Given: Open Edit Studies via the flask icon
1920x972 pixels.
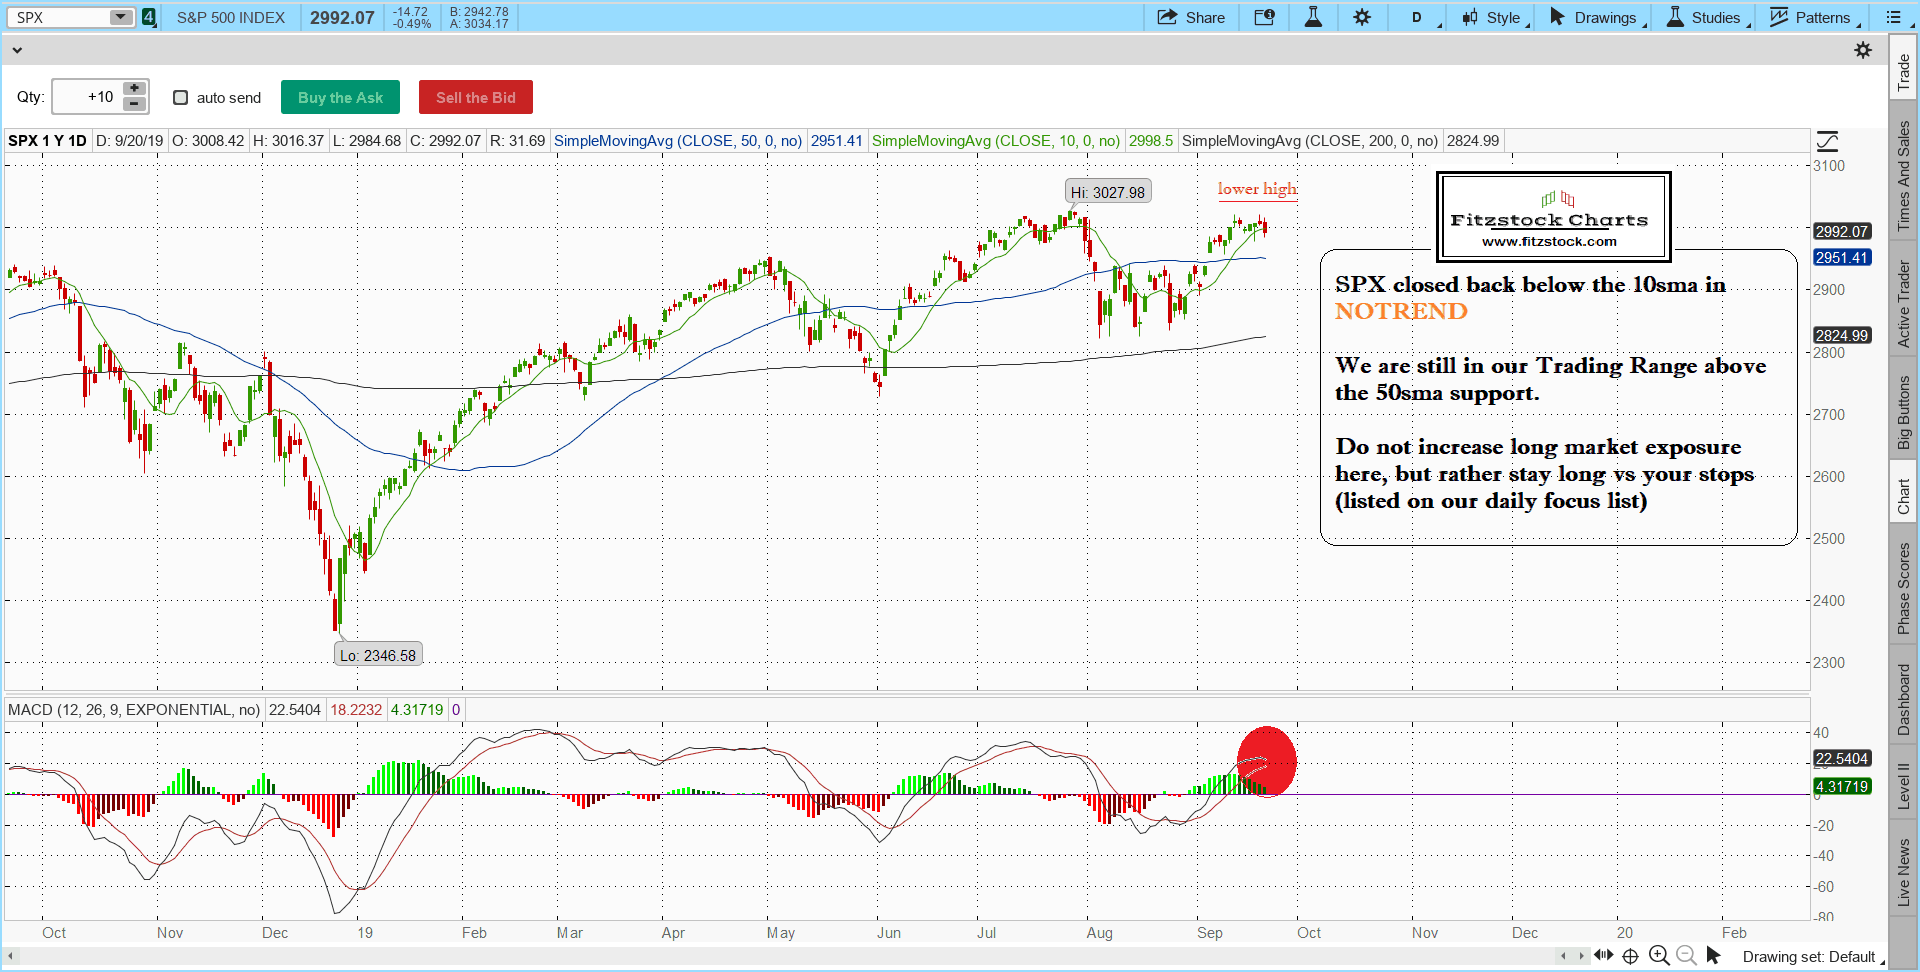Looking at the screenshot, I should (1313, 17).
